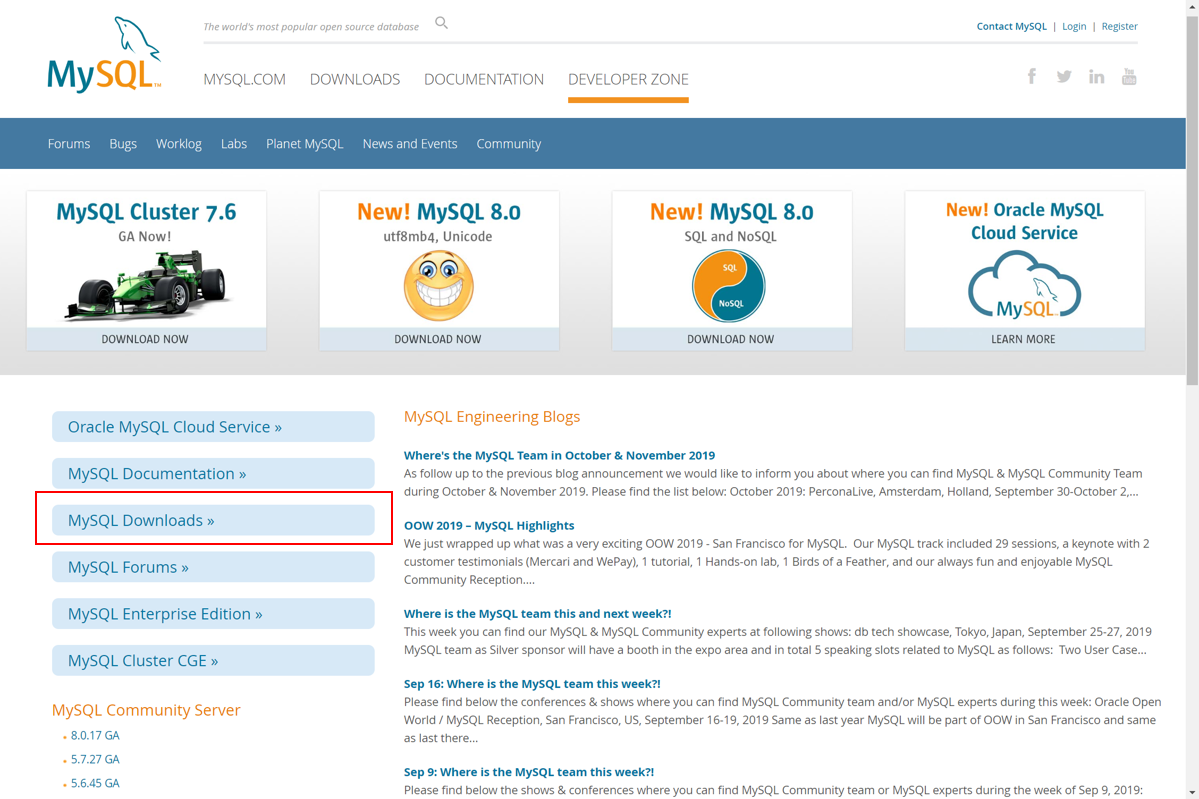
Task: Select the DEVELOPER ZONE menu item
Action: (x=629, y=80)
